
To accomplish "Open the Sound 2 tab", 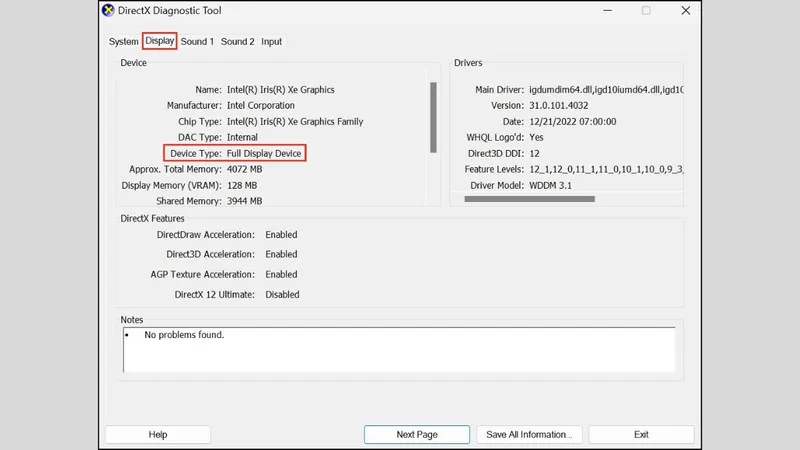I will point(237,41).
